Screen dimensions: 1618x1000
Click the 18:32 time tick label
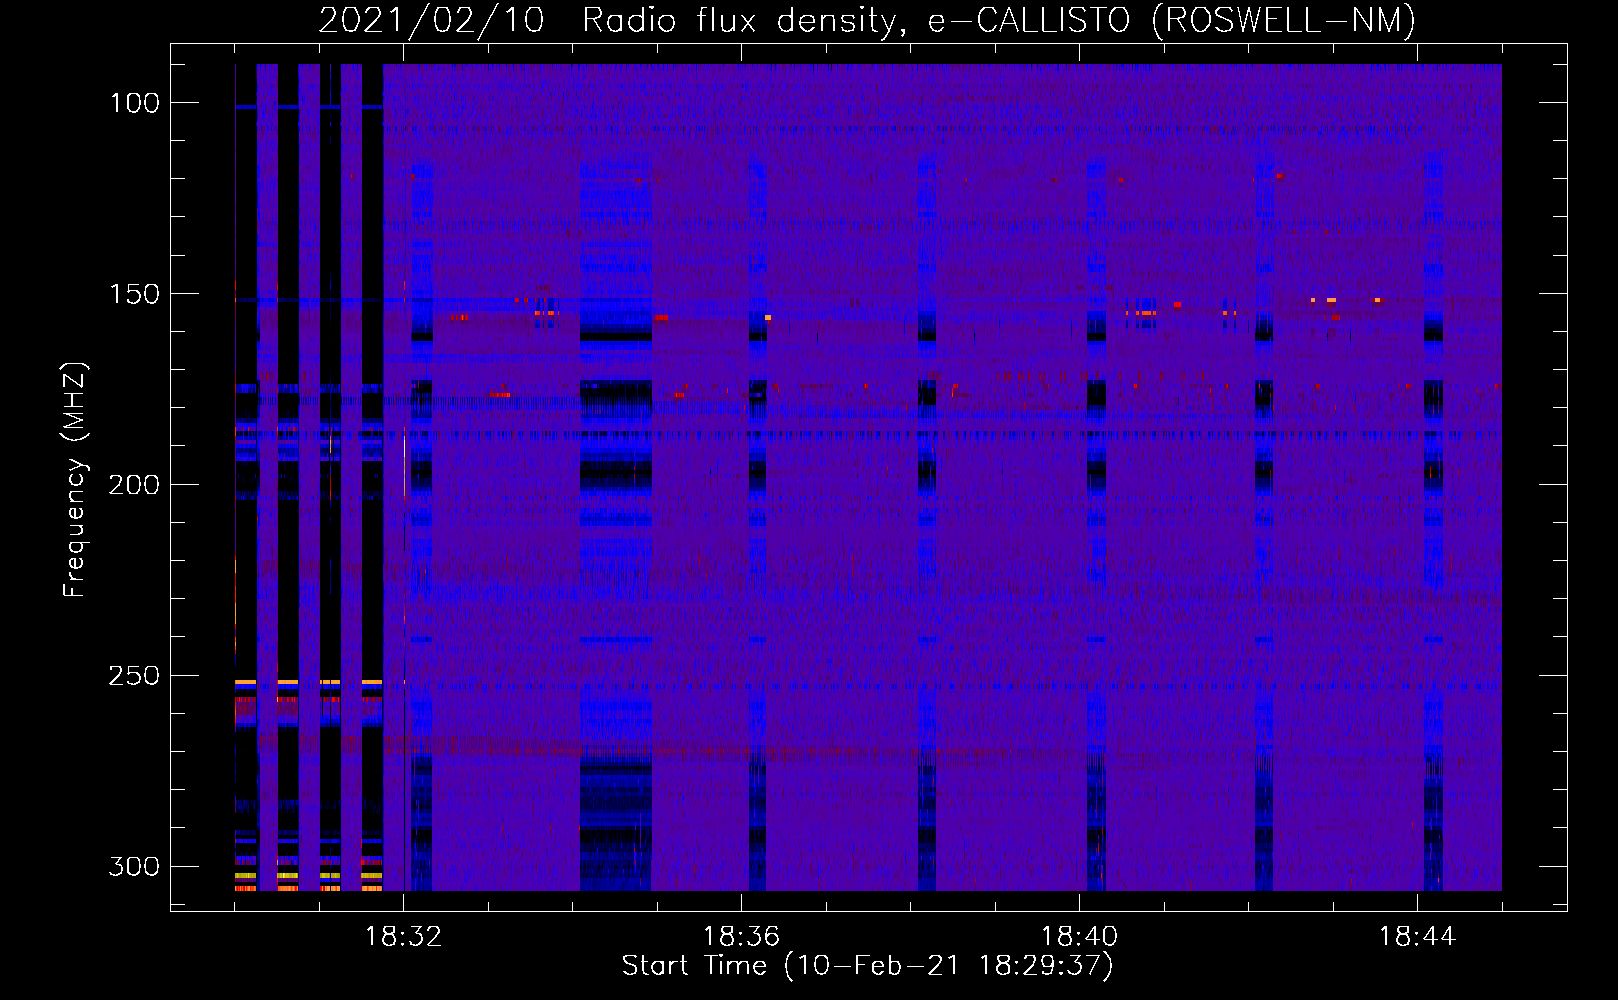403,937
